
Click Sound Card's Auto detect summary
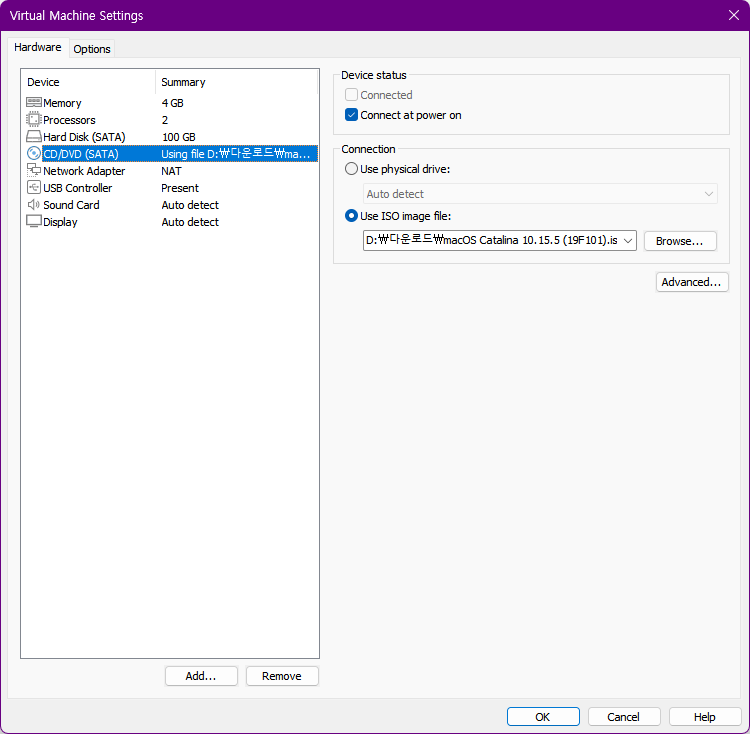[x=190, y=205]
